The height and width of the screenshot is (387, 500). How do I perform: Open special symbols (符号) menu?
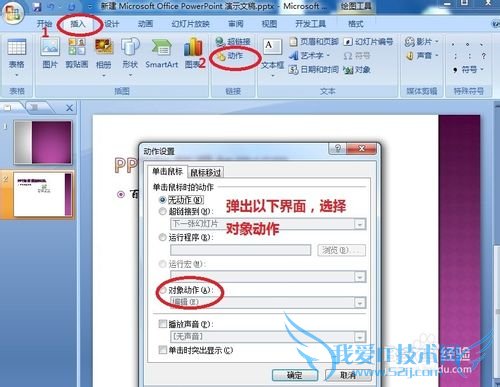coord(468,70)
